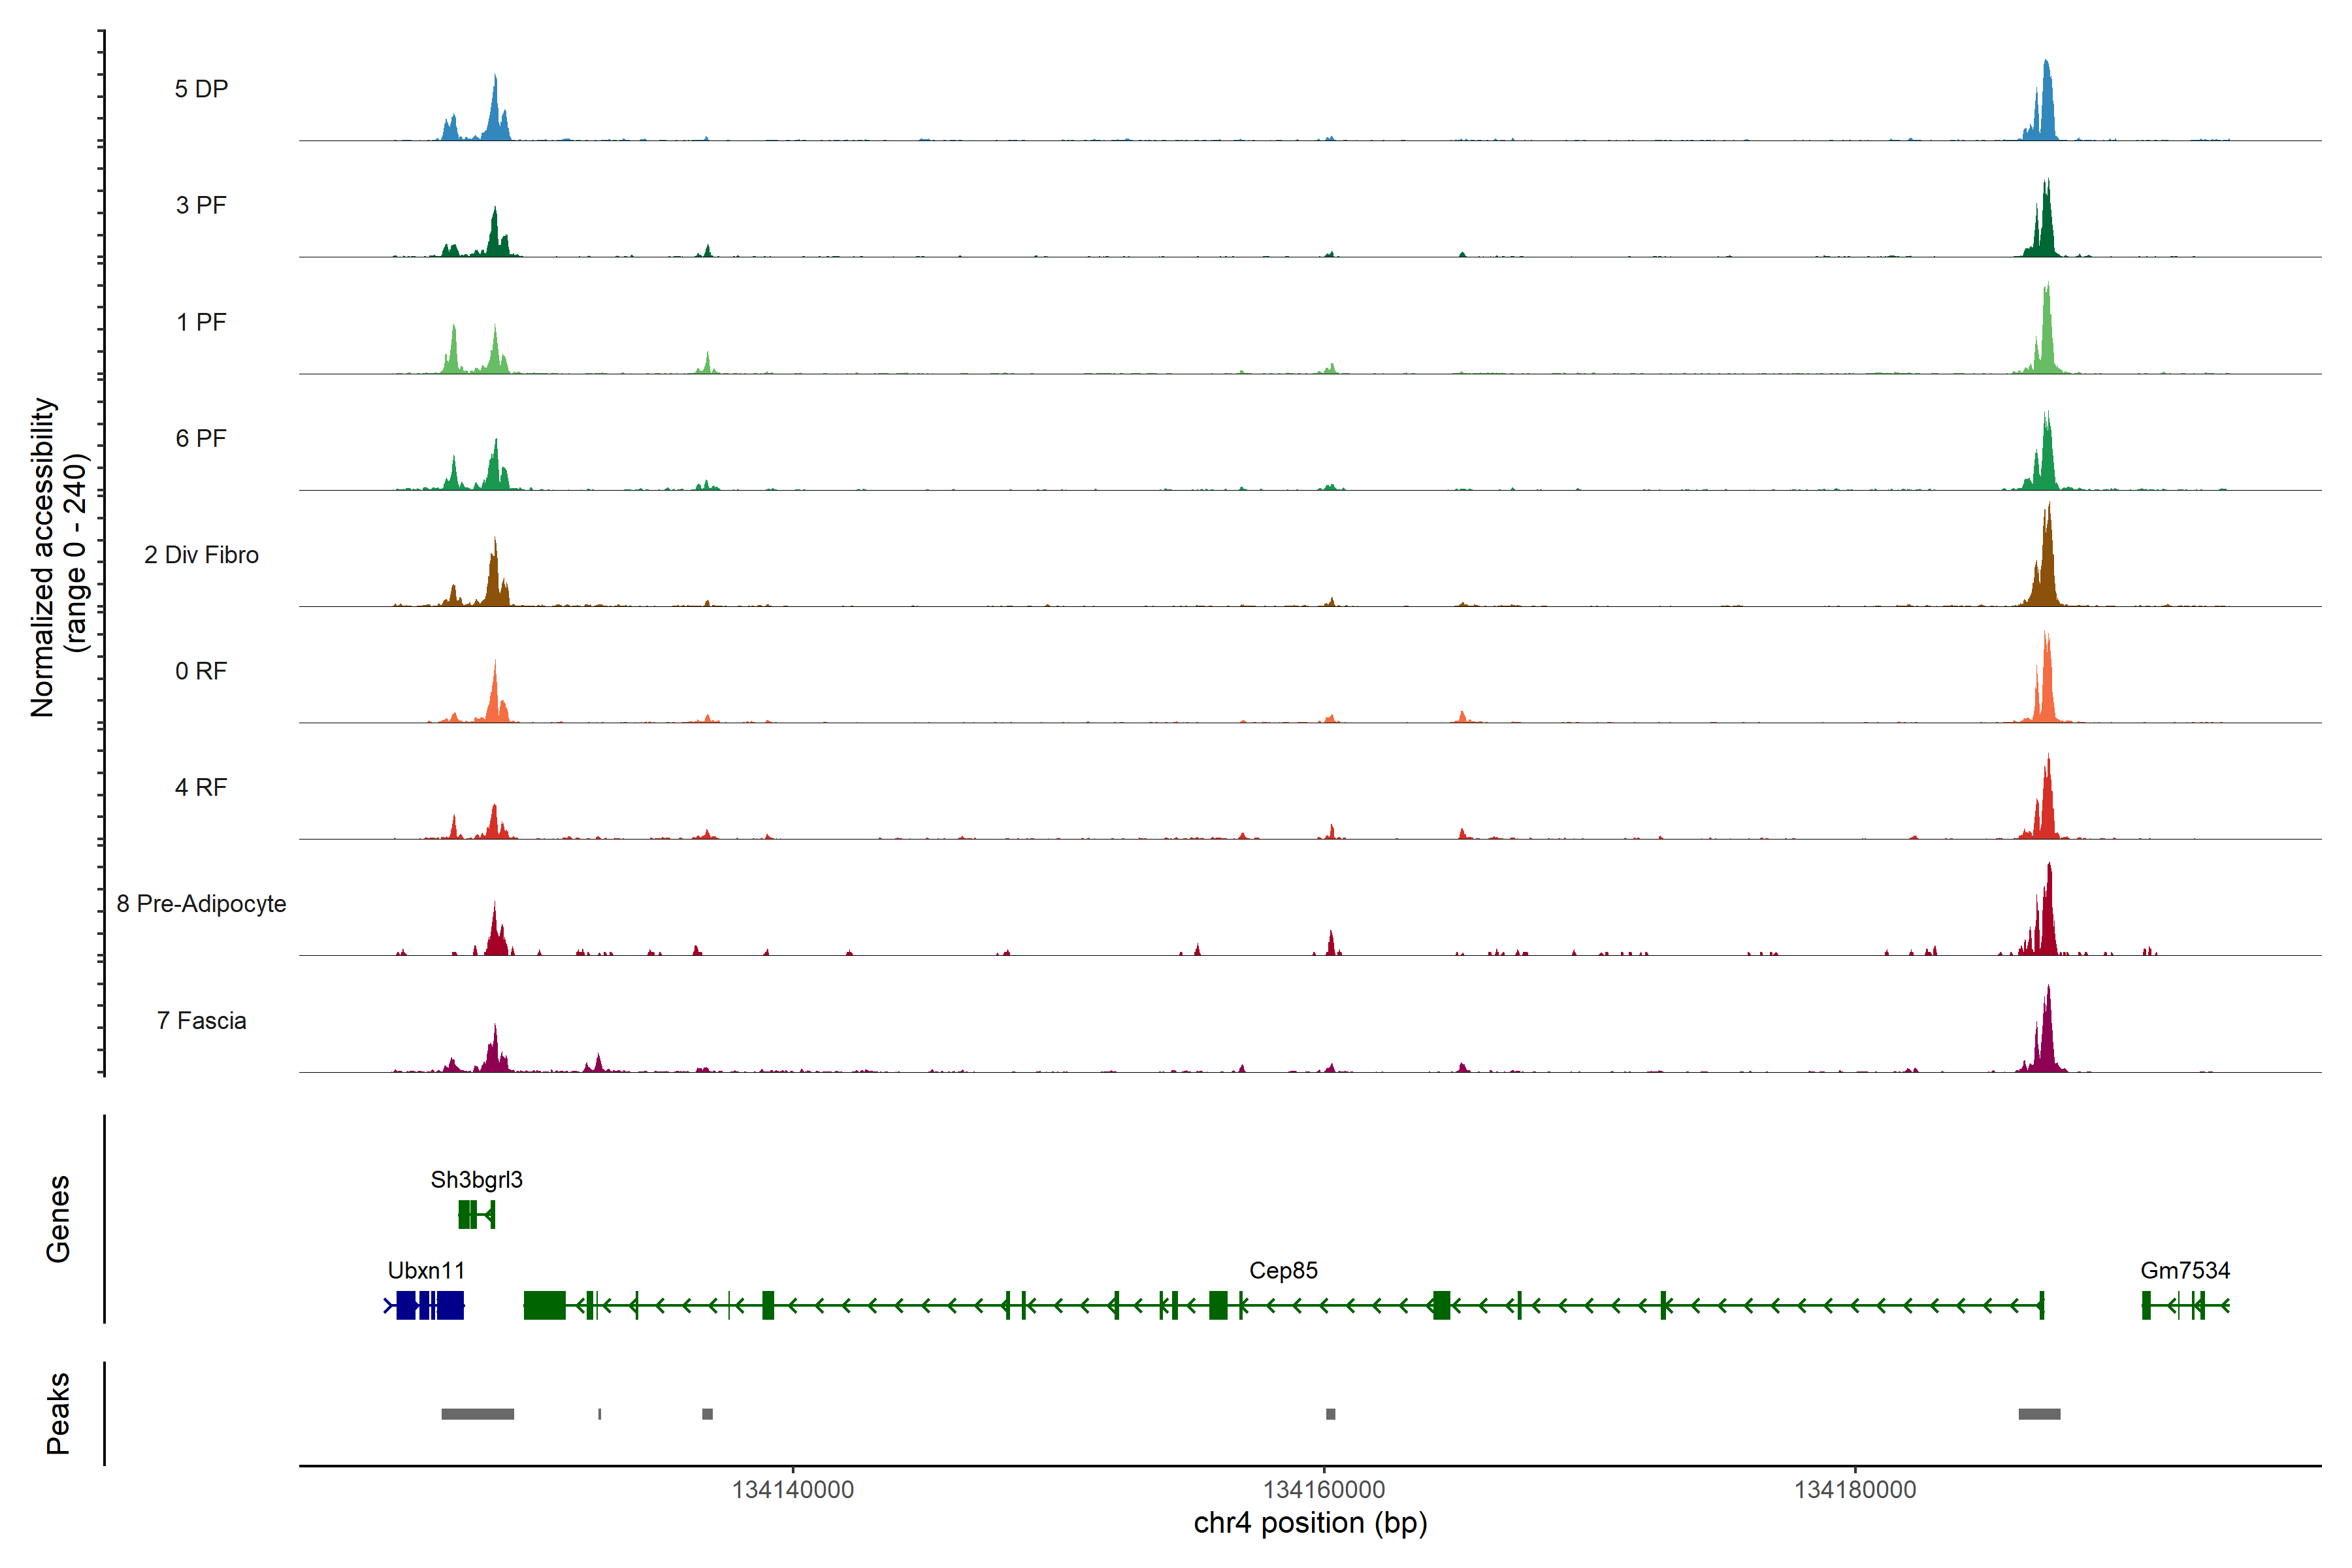Click the 3 PF track label

pos(201,205)
